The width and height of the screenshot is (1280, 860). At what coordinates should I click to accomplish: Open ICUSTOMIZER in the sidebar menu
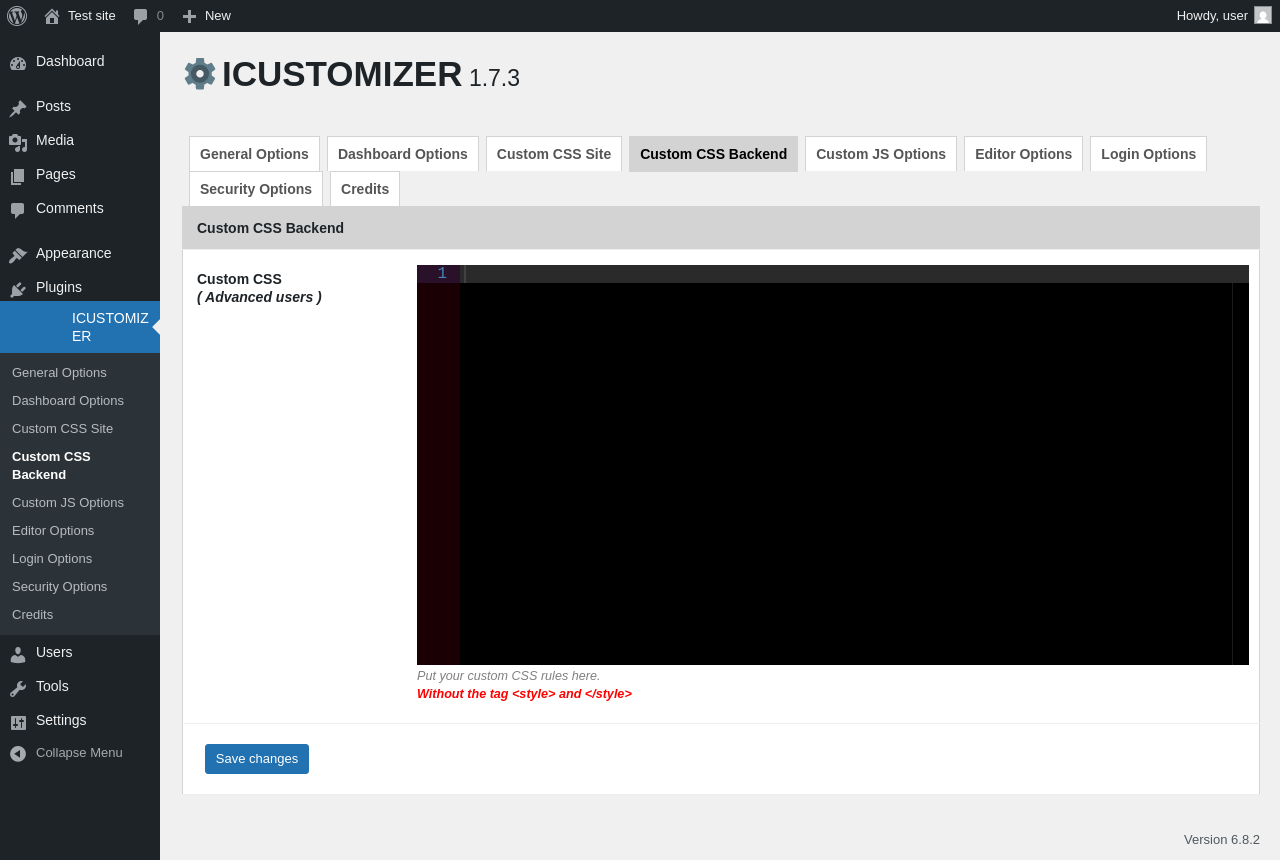point(80,327)
